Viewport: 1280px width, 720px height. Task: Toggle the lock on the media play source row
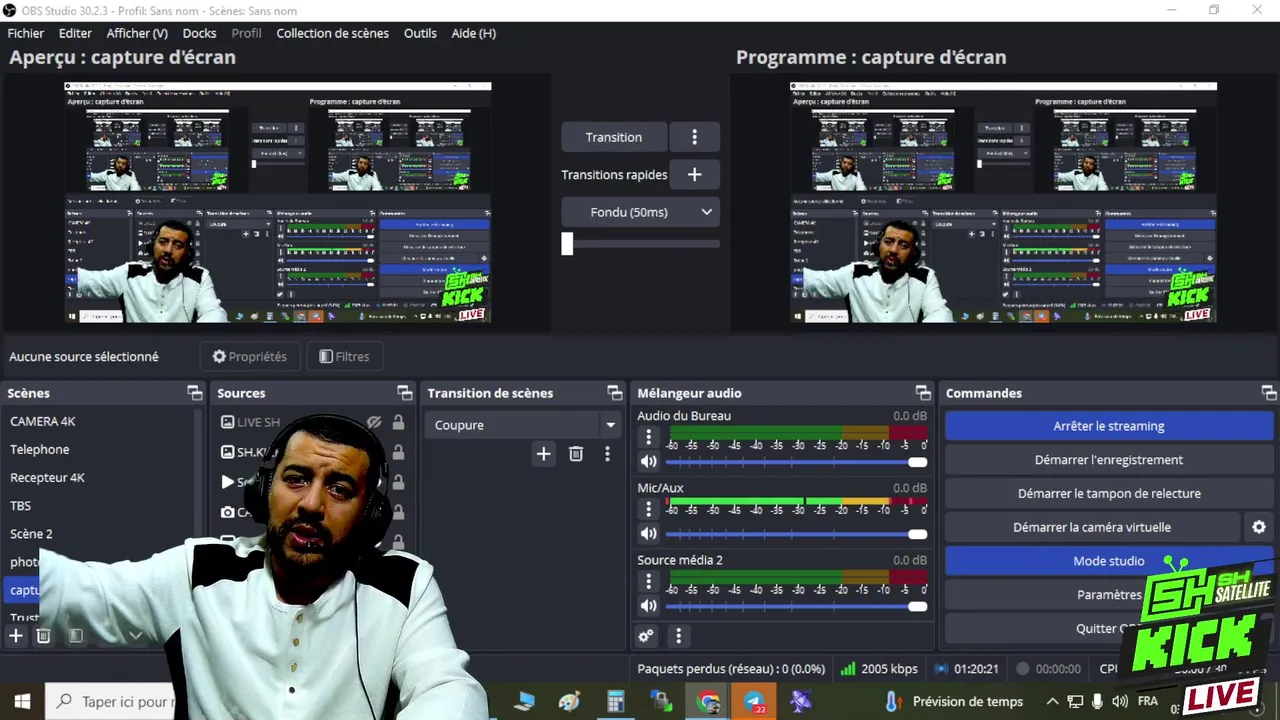[398, 482]
